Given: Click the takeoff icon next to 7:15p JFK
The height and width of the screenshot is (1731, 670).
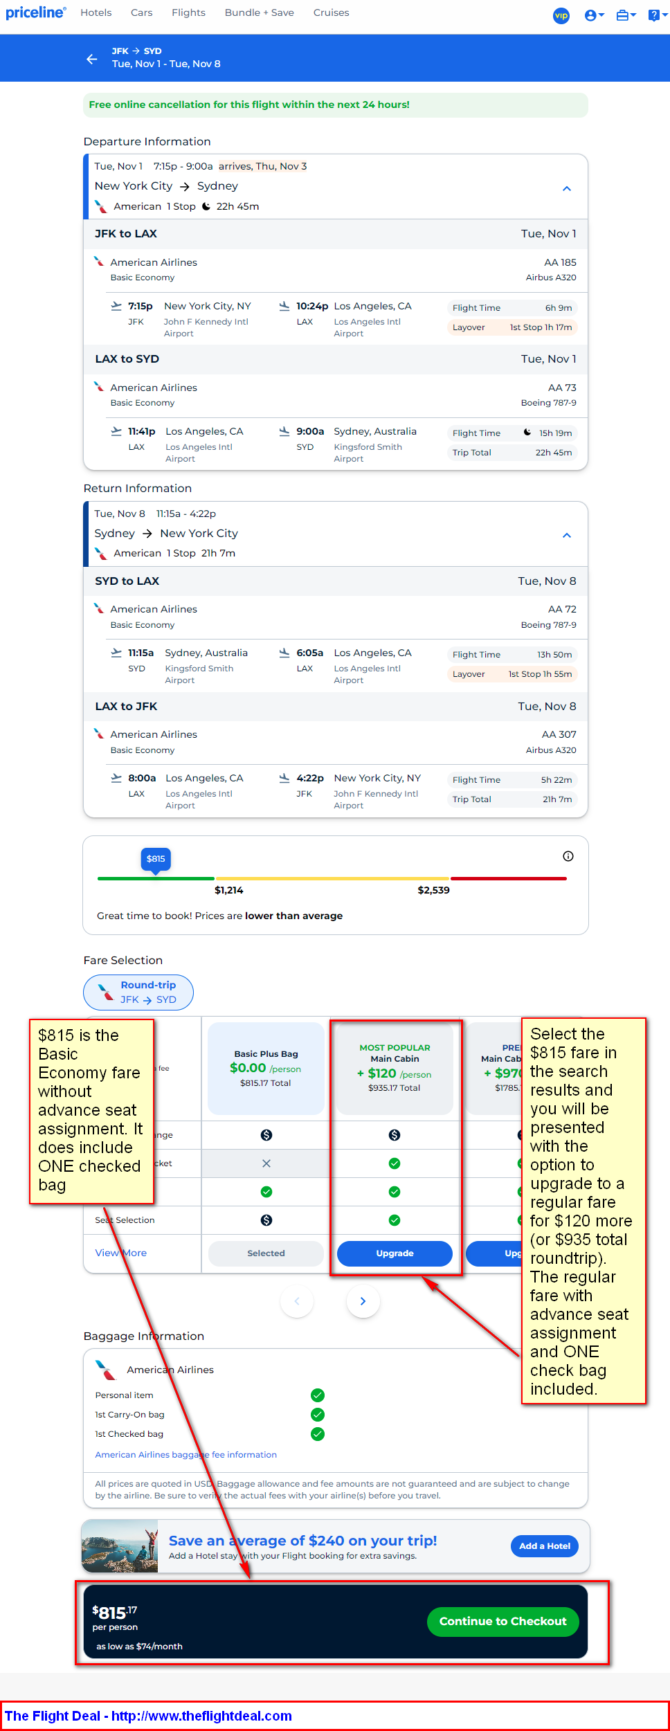Looking at the screenshot, I should [x=116, y=306].
